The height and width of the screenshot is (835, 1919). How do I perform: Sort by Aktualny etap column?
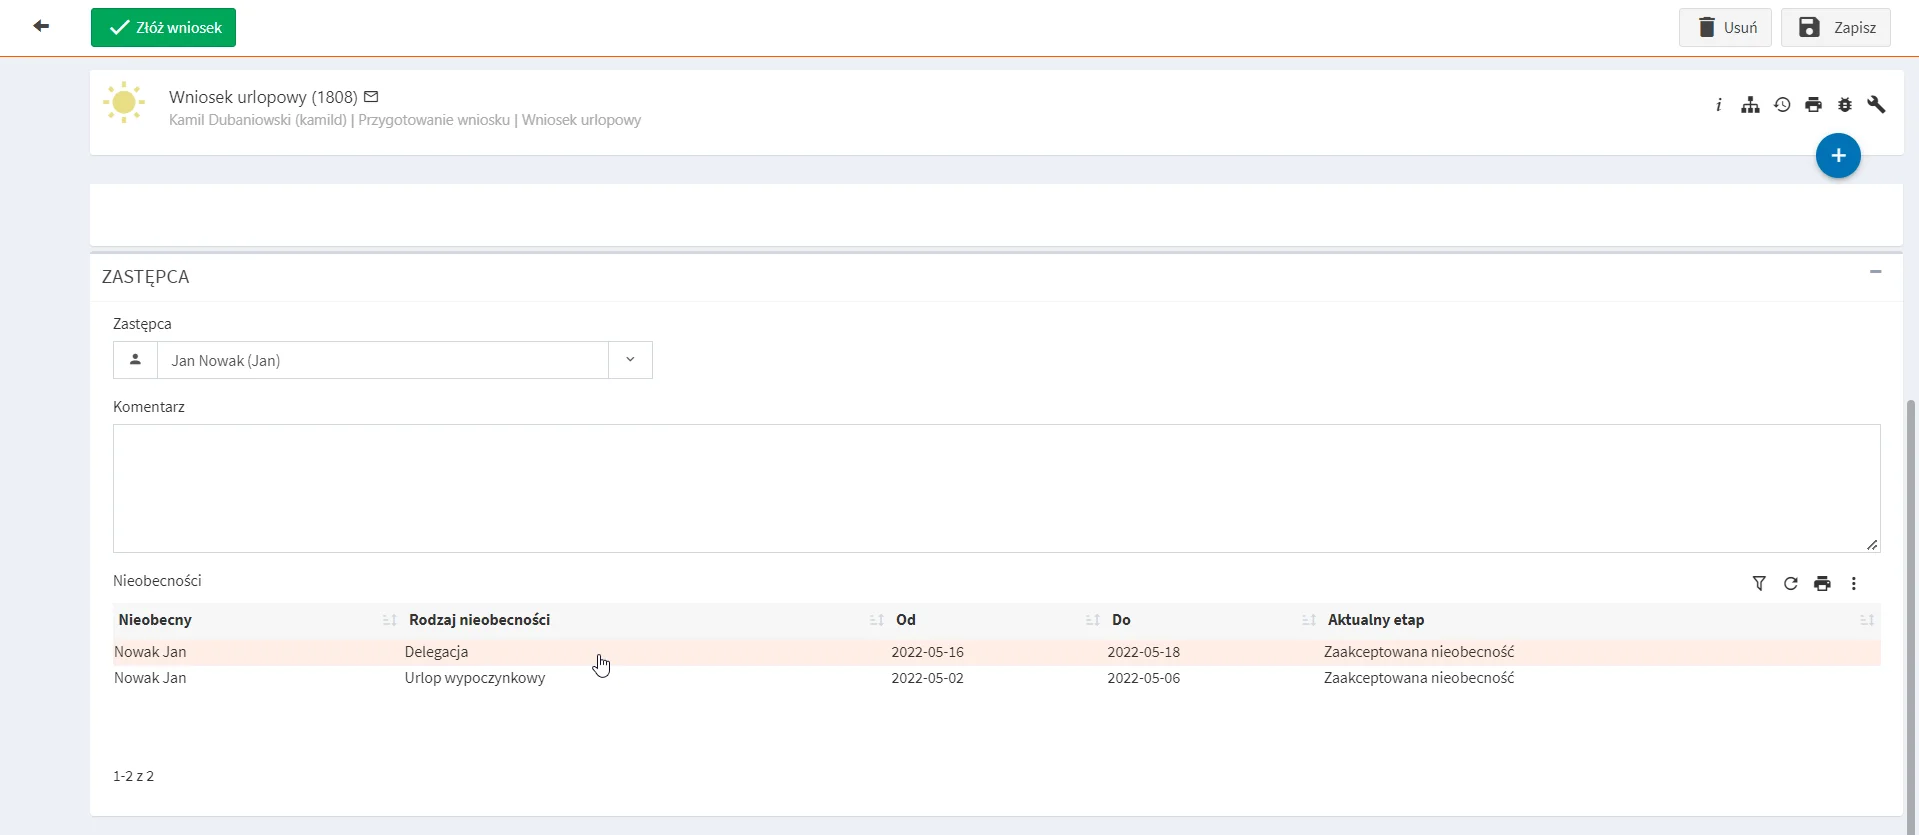1867,620
